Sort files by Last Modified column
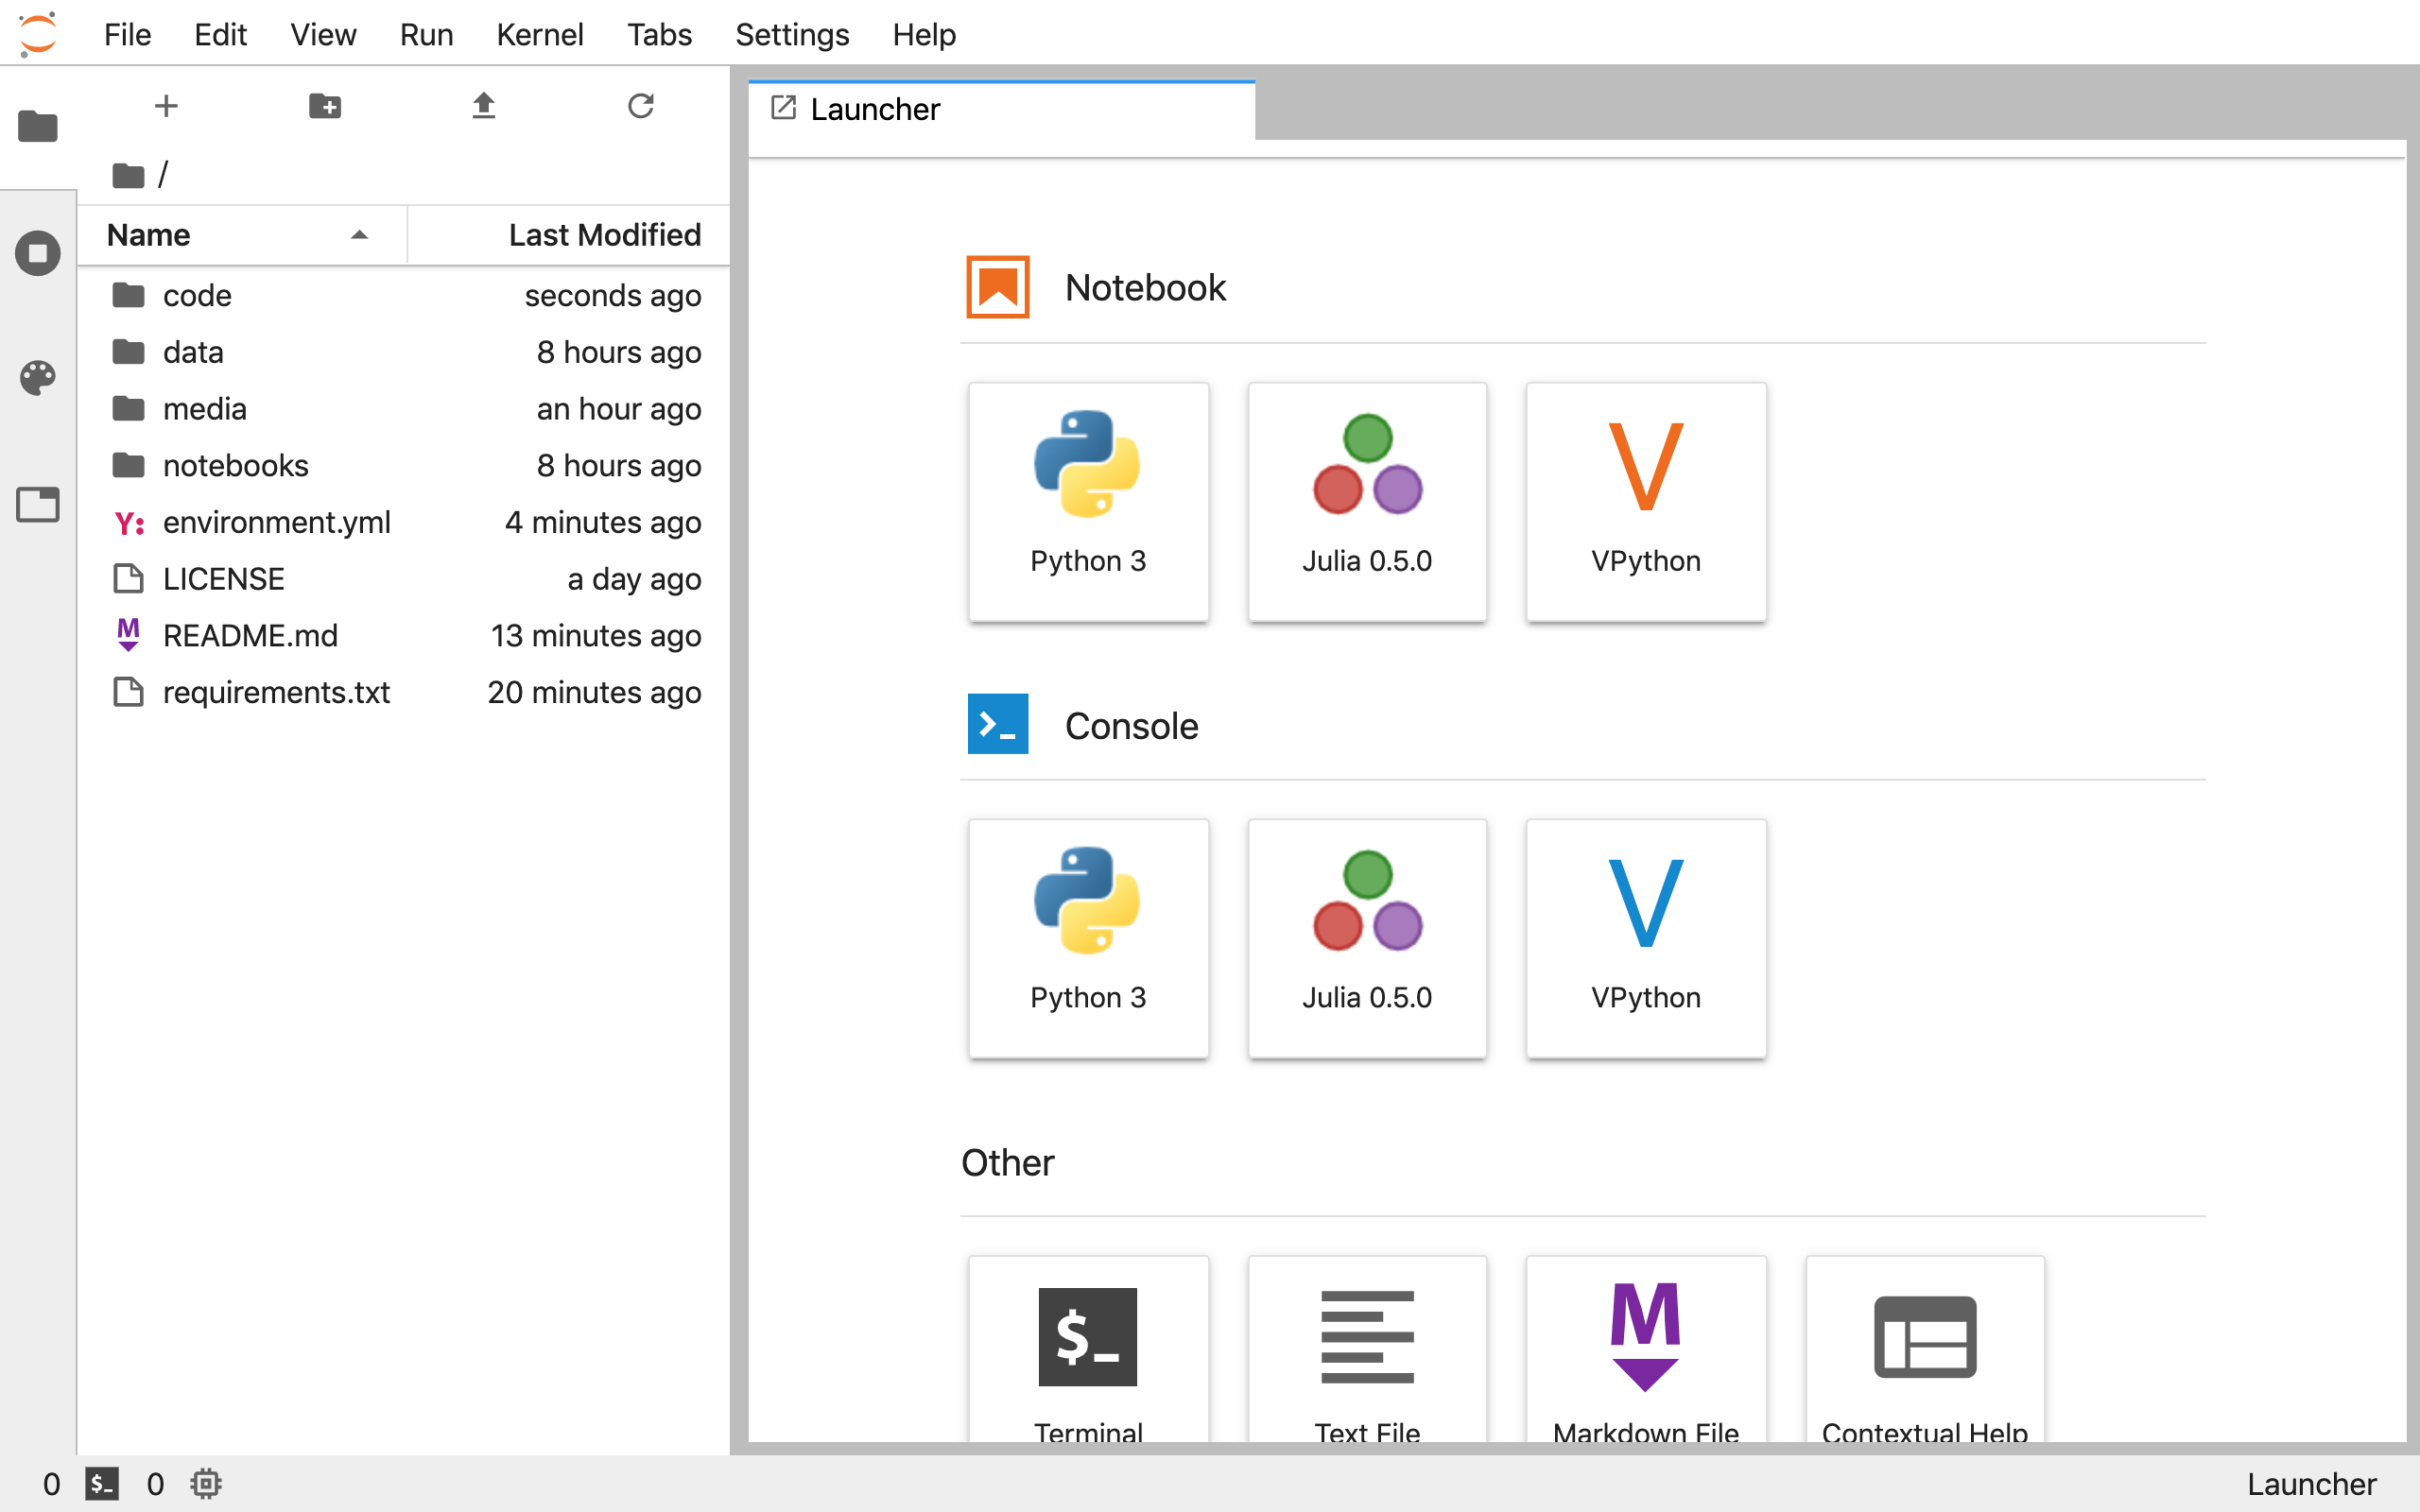 pos(569,235)
